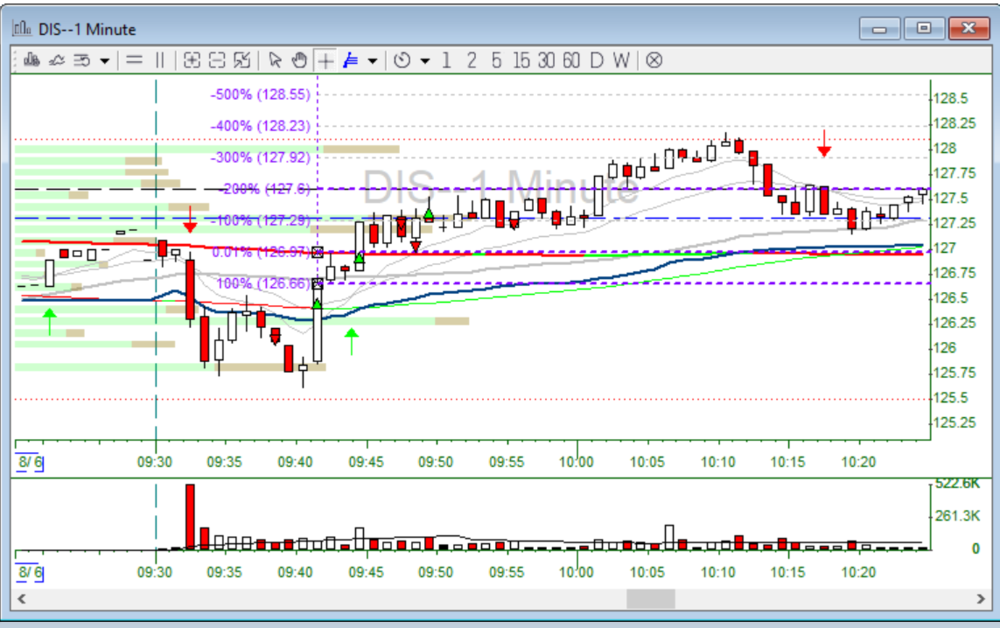Toggle the crosshair cursor tool
The height and width of the screenshot is (628, 1000).
pos(325,60)
